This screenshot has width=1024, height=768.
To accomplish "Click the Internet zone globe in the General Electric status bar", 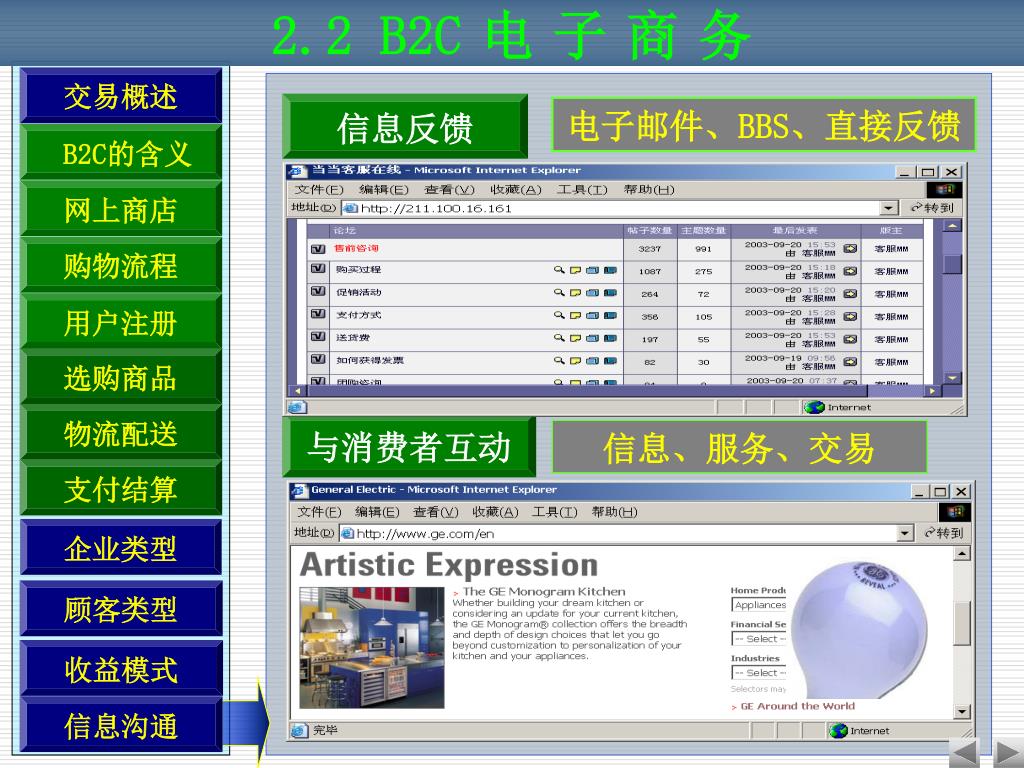I will (838, 731).
